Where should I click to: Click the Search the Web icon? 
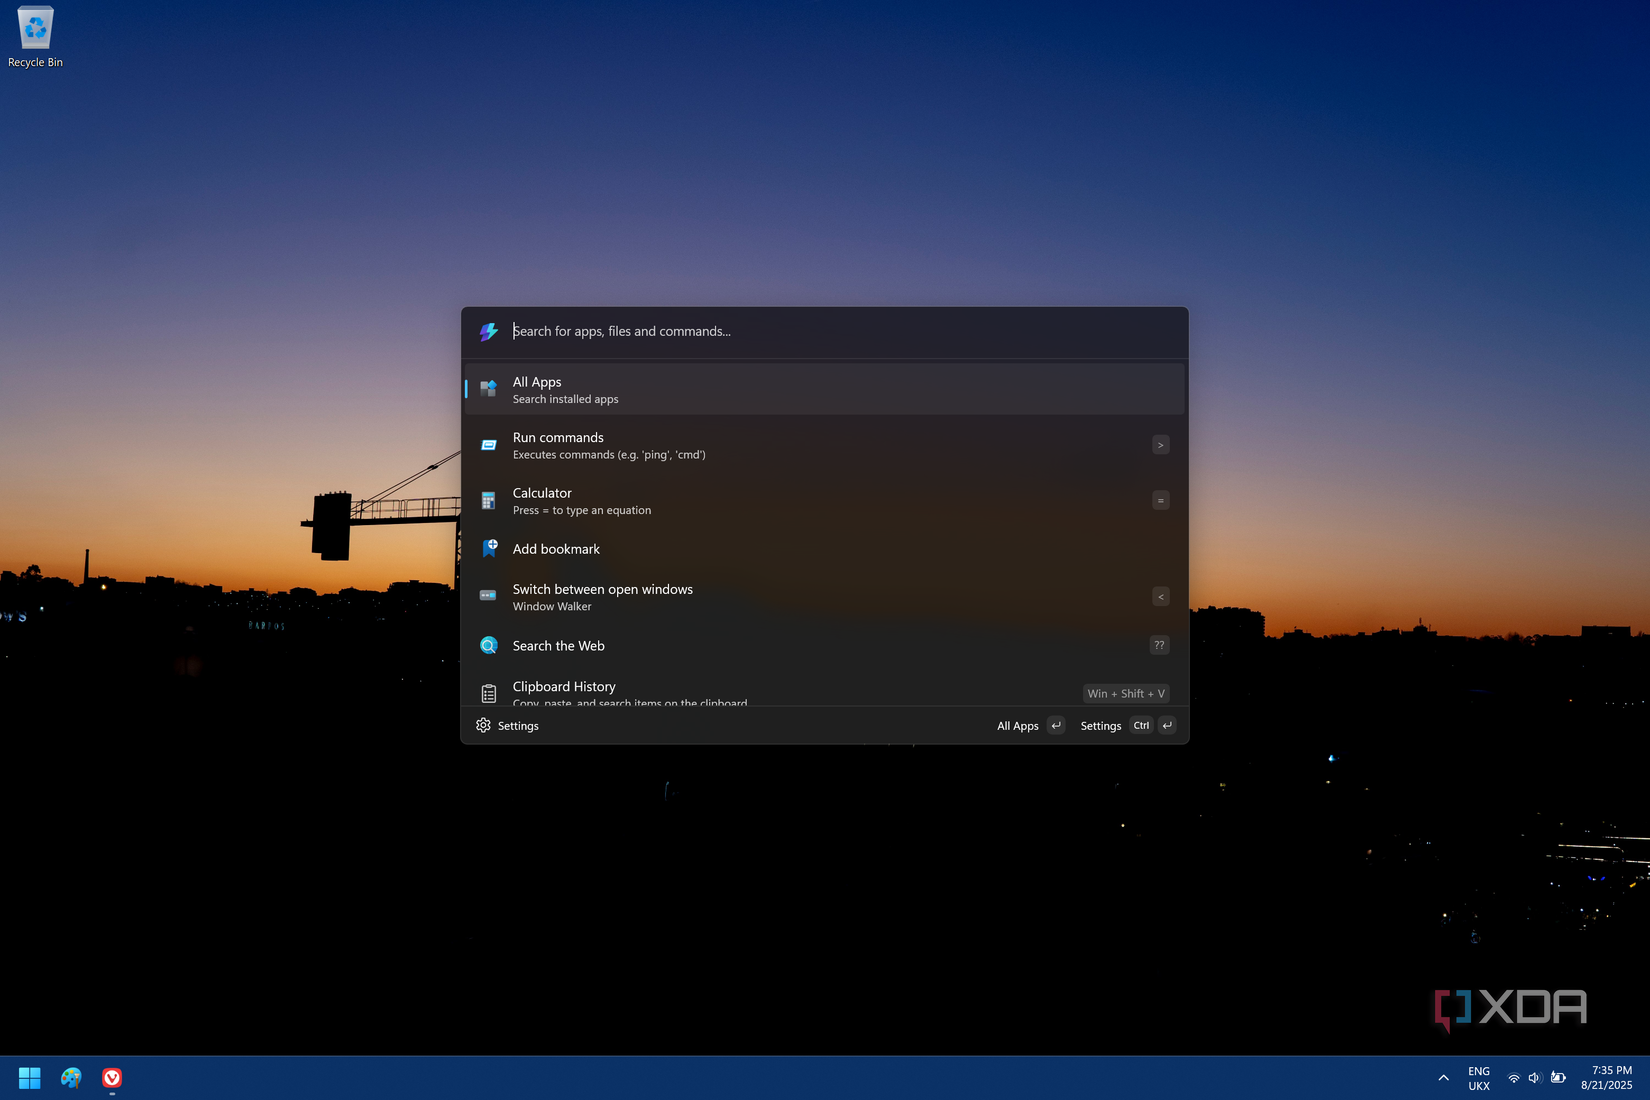pyautogui.click(x=488, y=646)
